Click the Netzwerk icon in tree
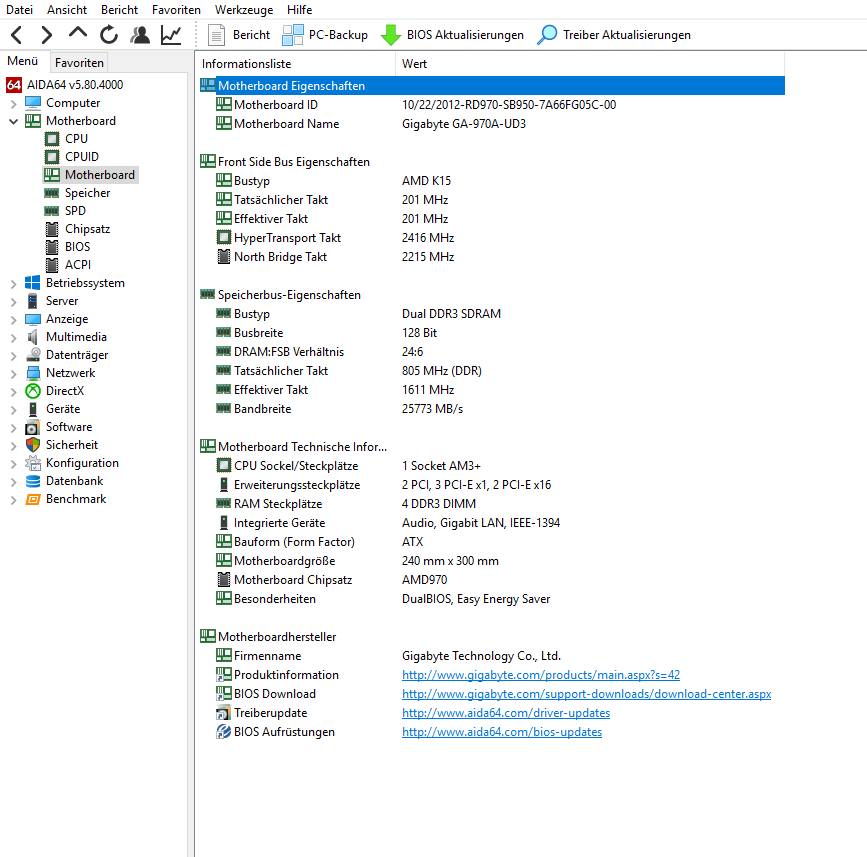This screenshot has height=857, width=867. (x=33, y=373)
